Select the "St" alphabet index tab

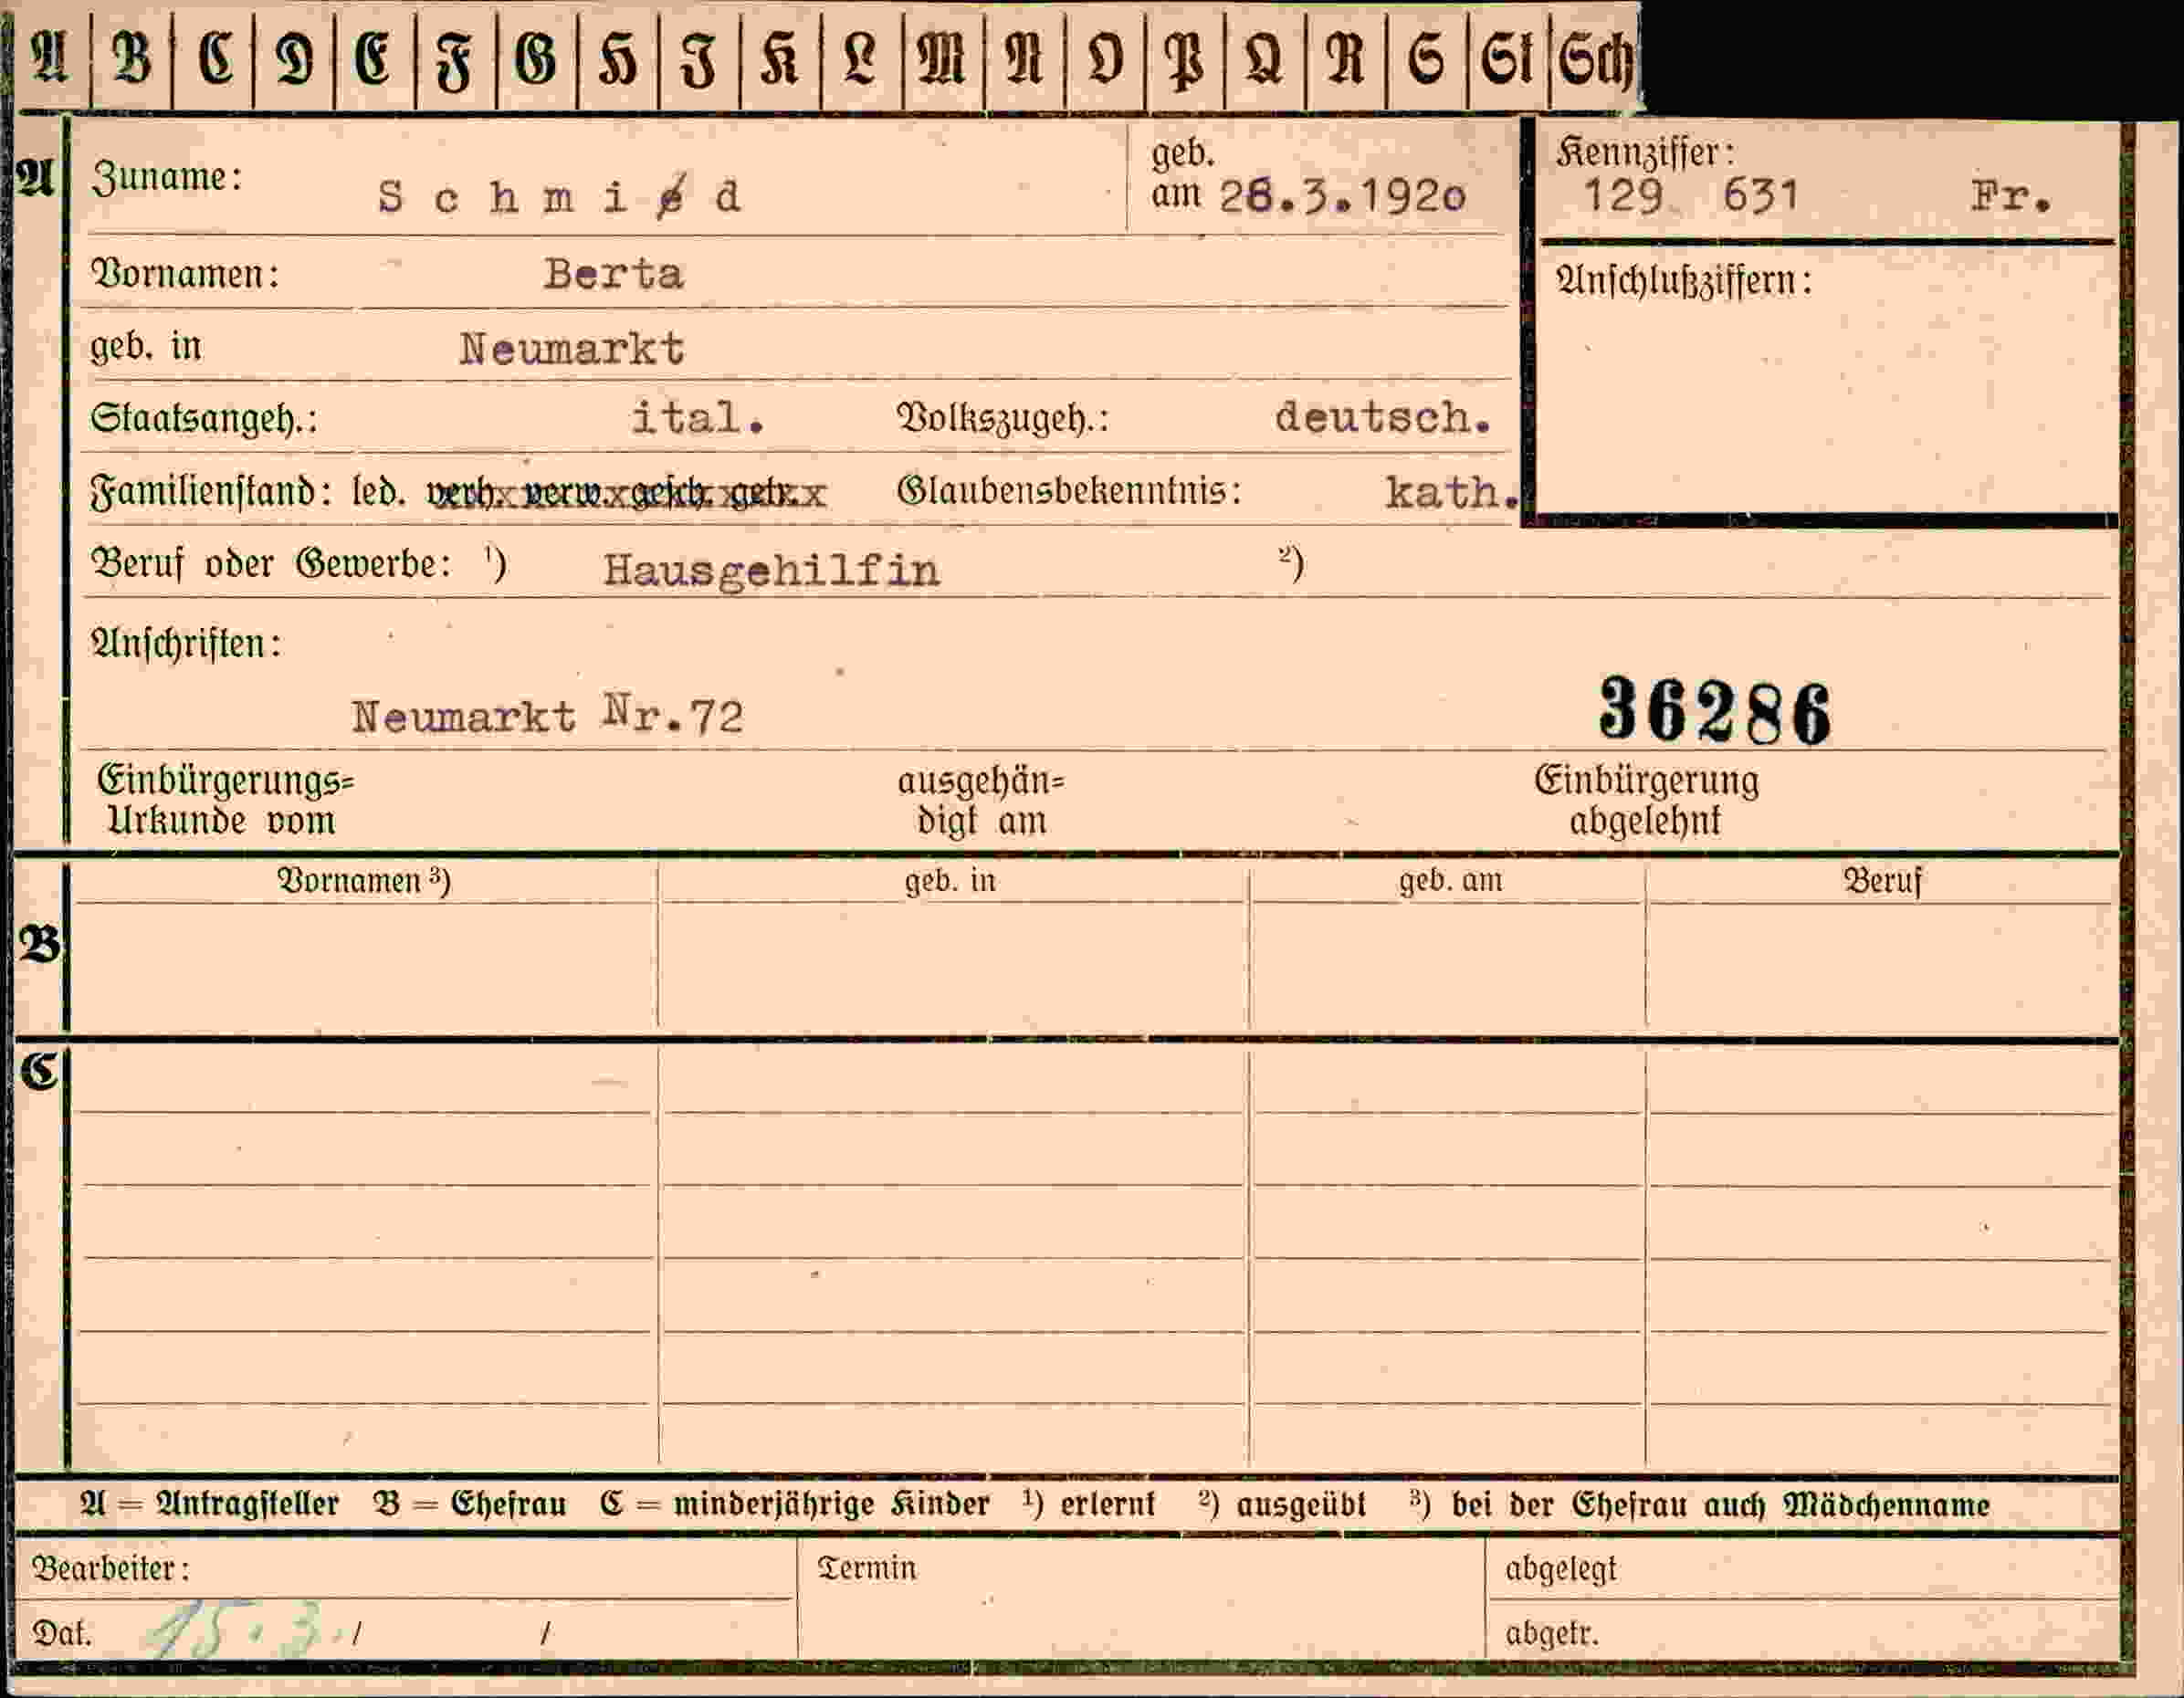1508,59
